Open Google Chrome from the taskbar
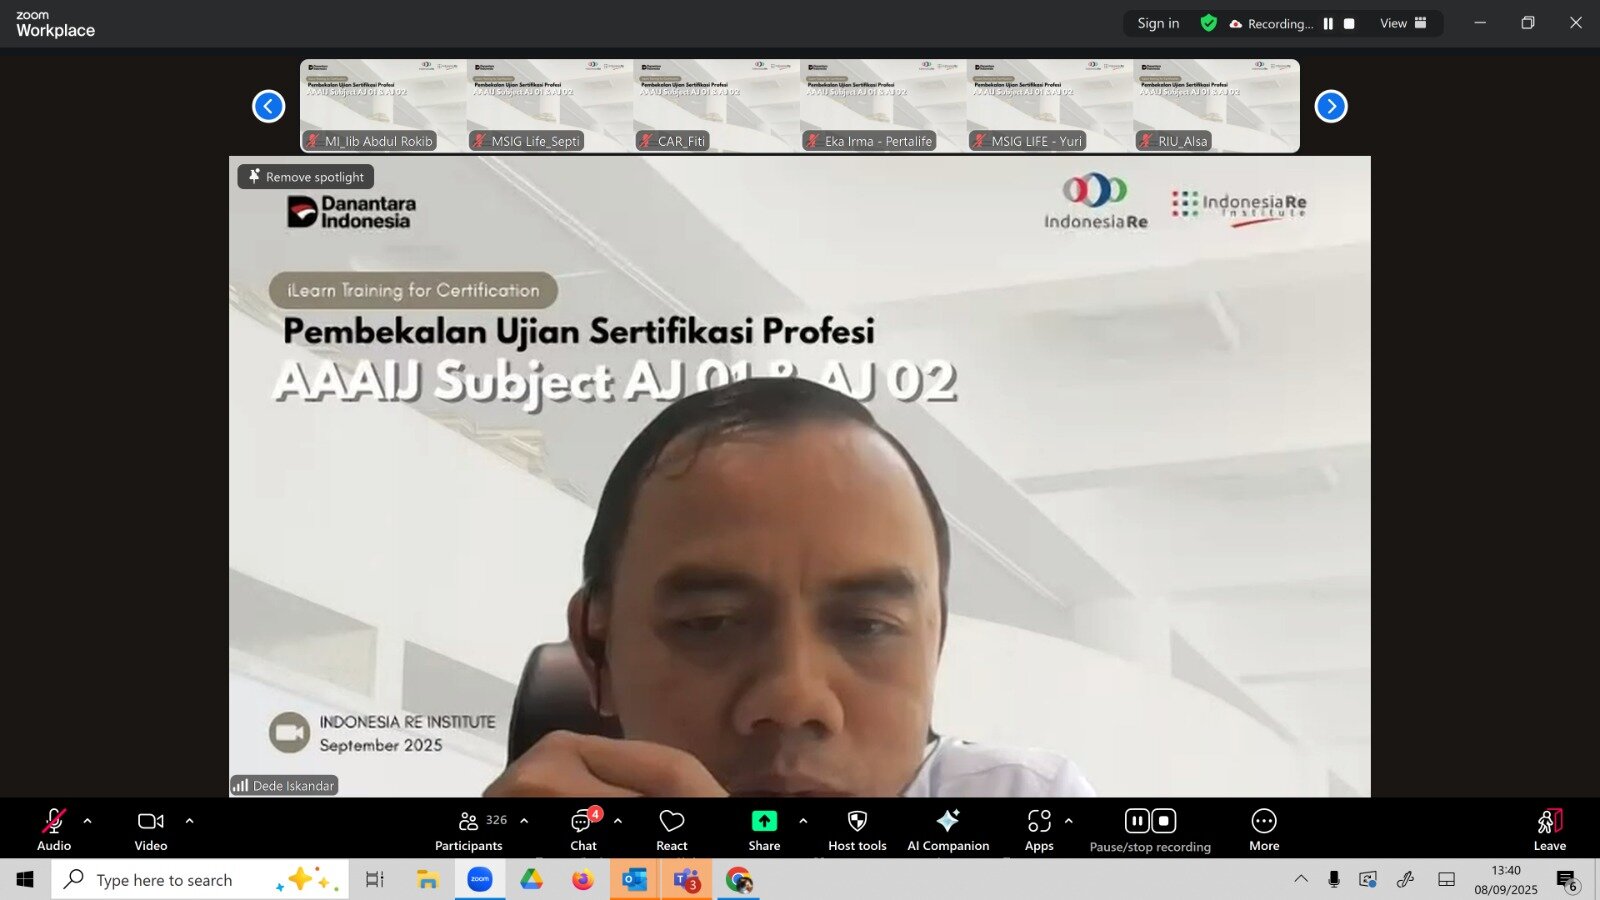1600x900 pixels. tap(738, 880)
